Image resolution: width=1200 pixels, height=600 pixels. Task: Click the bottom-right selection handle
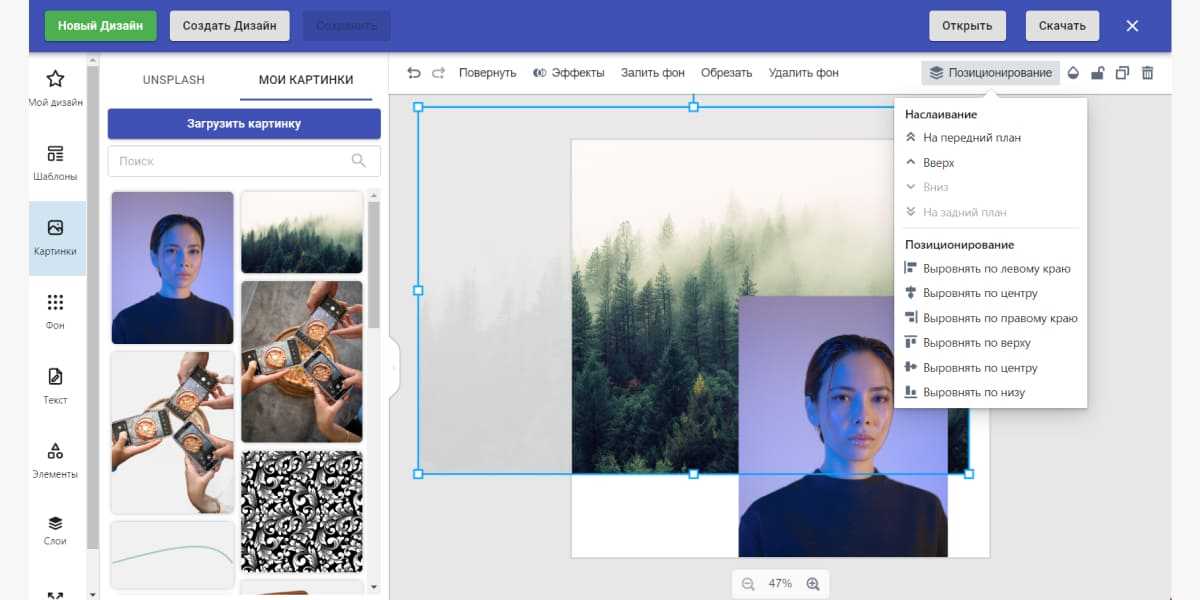(x=969, y=474)
